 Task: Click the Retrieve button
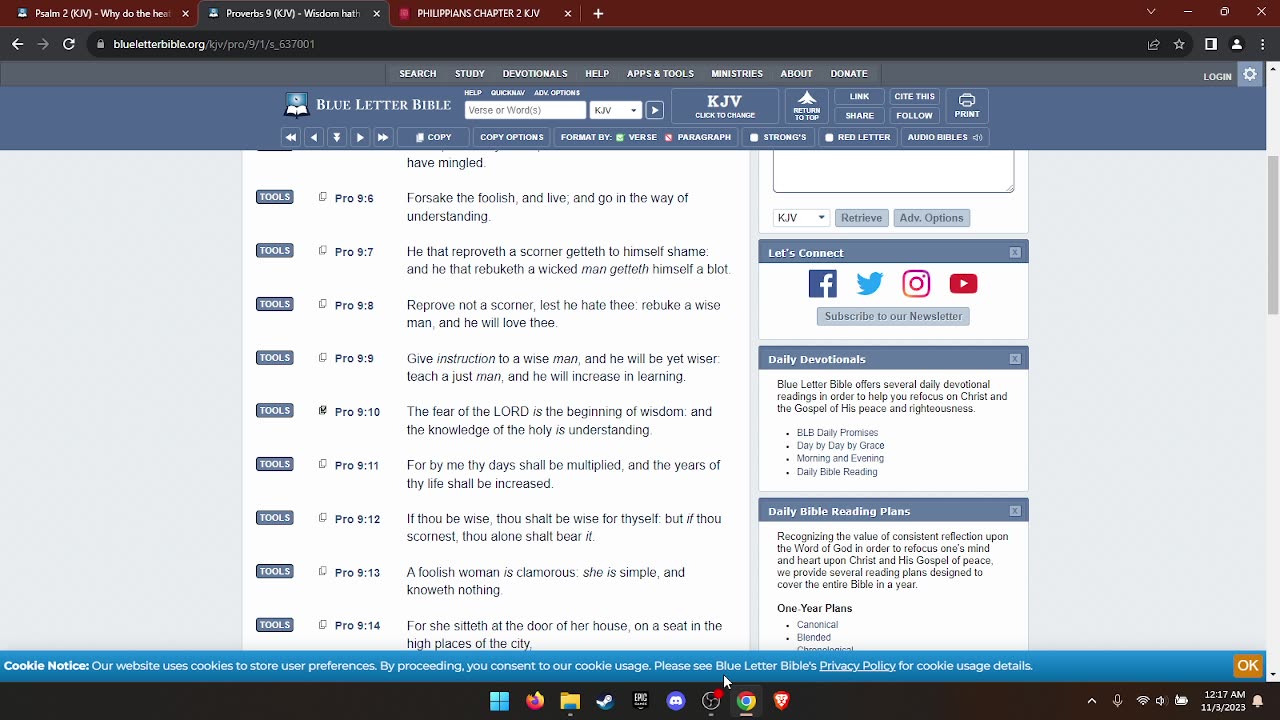pyautogui.click(x=861, y=218)
